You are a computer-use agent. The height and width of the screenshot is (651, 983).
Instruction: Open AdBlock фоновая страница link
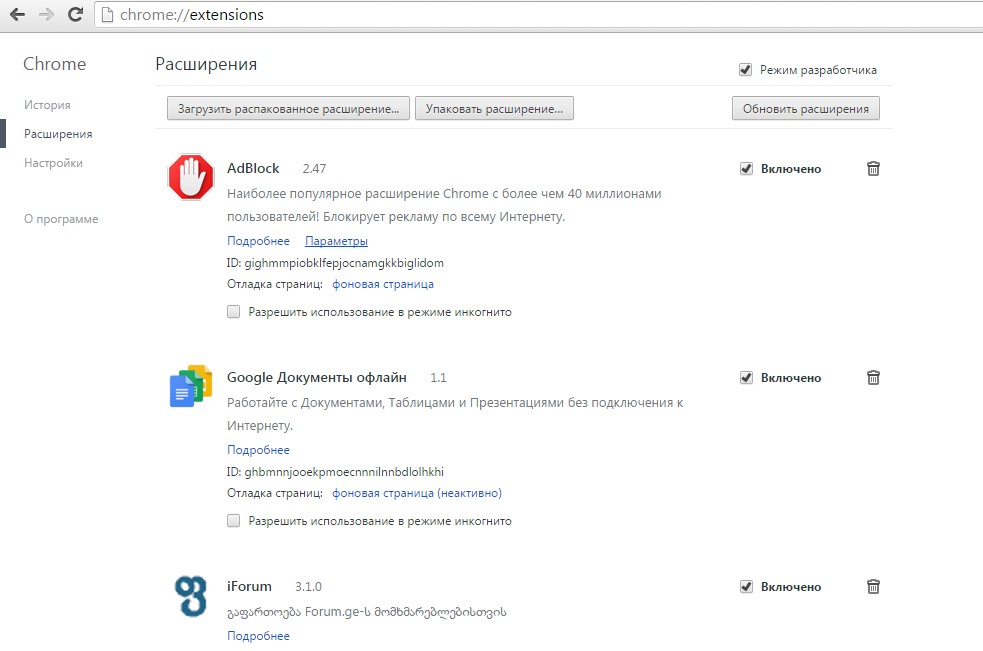382,284
